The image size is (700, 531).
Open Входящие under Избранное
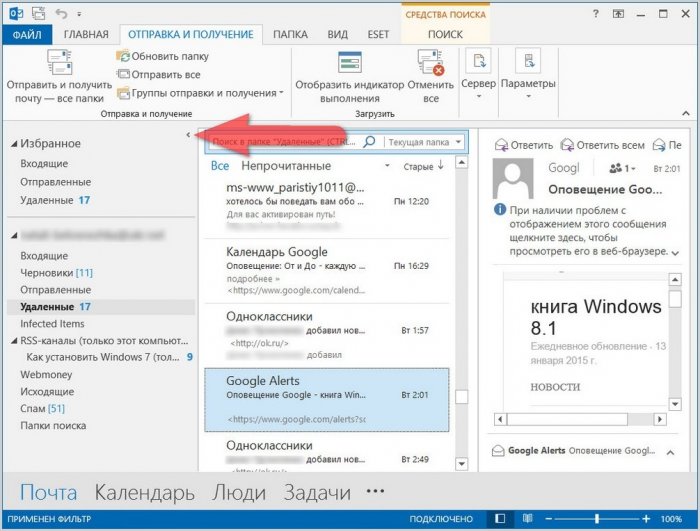coord(44,163)
